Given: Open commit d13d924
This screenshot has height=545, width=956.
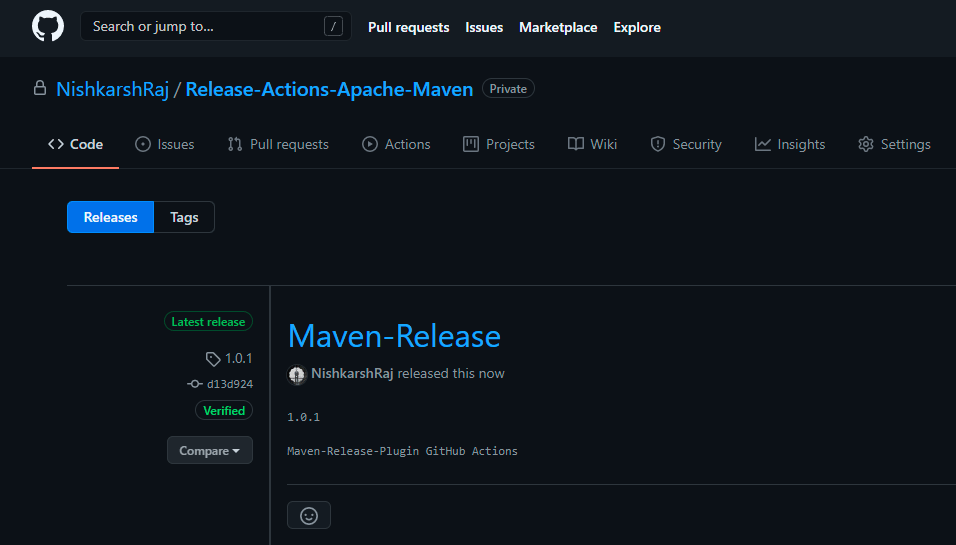Looking at the screenshot, I should click(x=230, y=384).
